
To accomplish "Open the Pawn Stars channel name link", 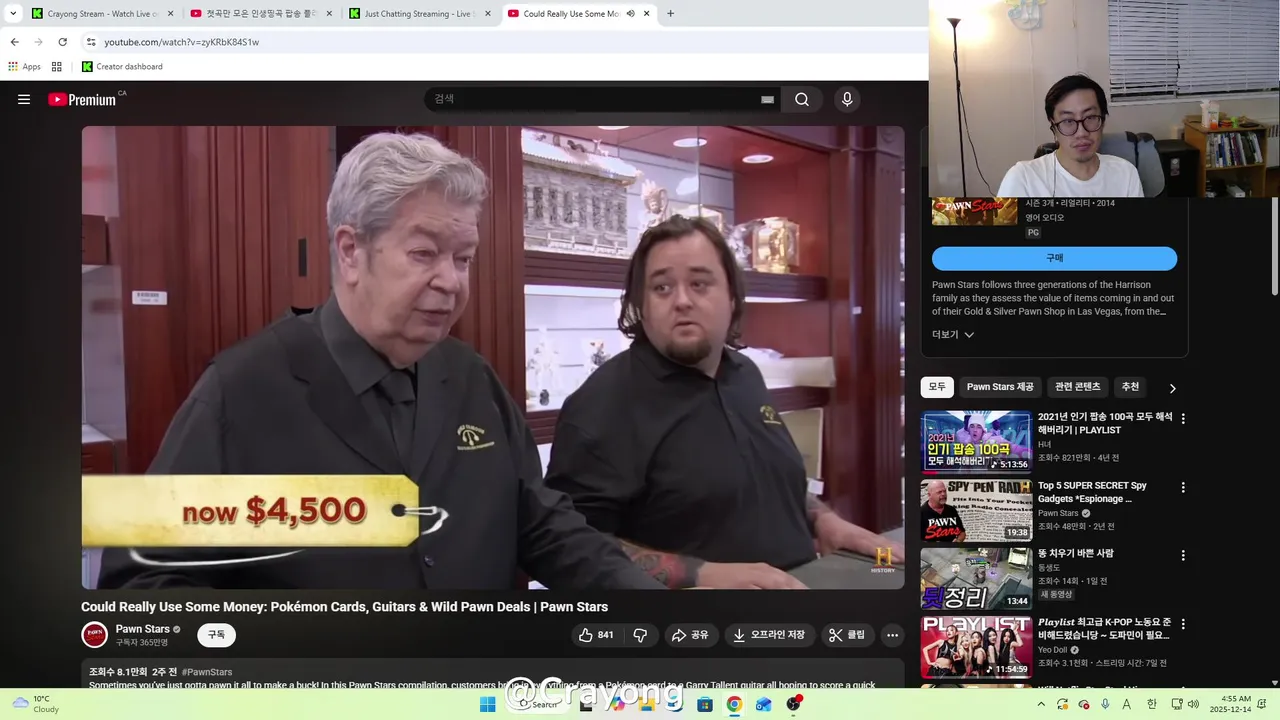I will click(x=142, y=629).
